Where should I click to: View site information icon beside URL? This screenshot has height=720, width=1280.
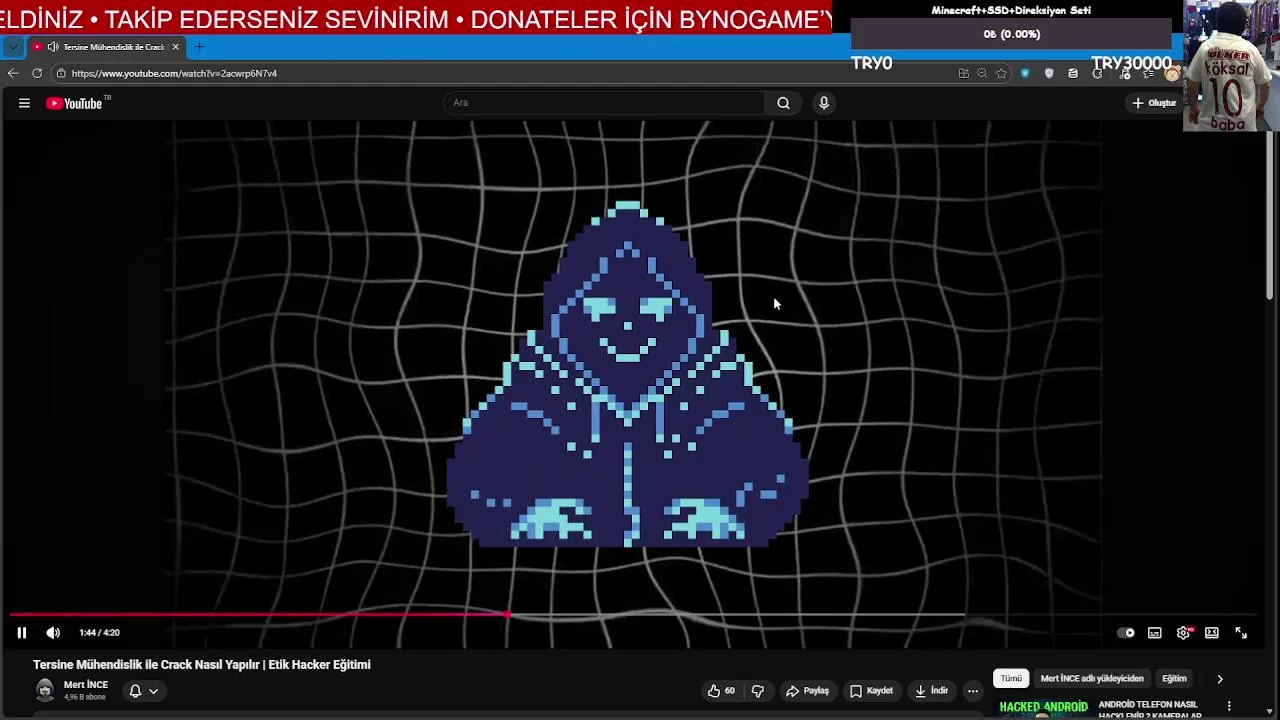coord(61,73)
